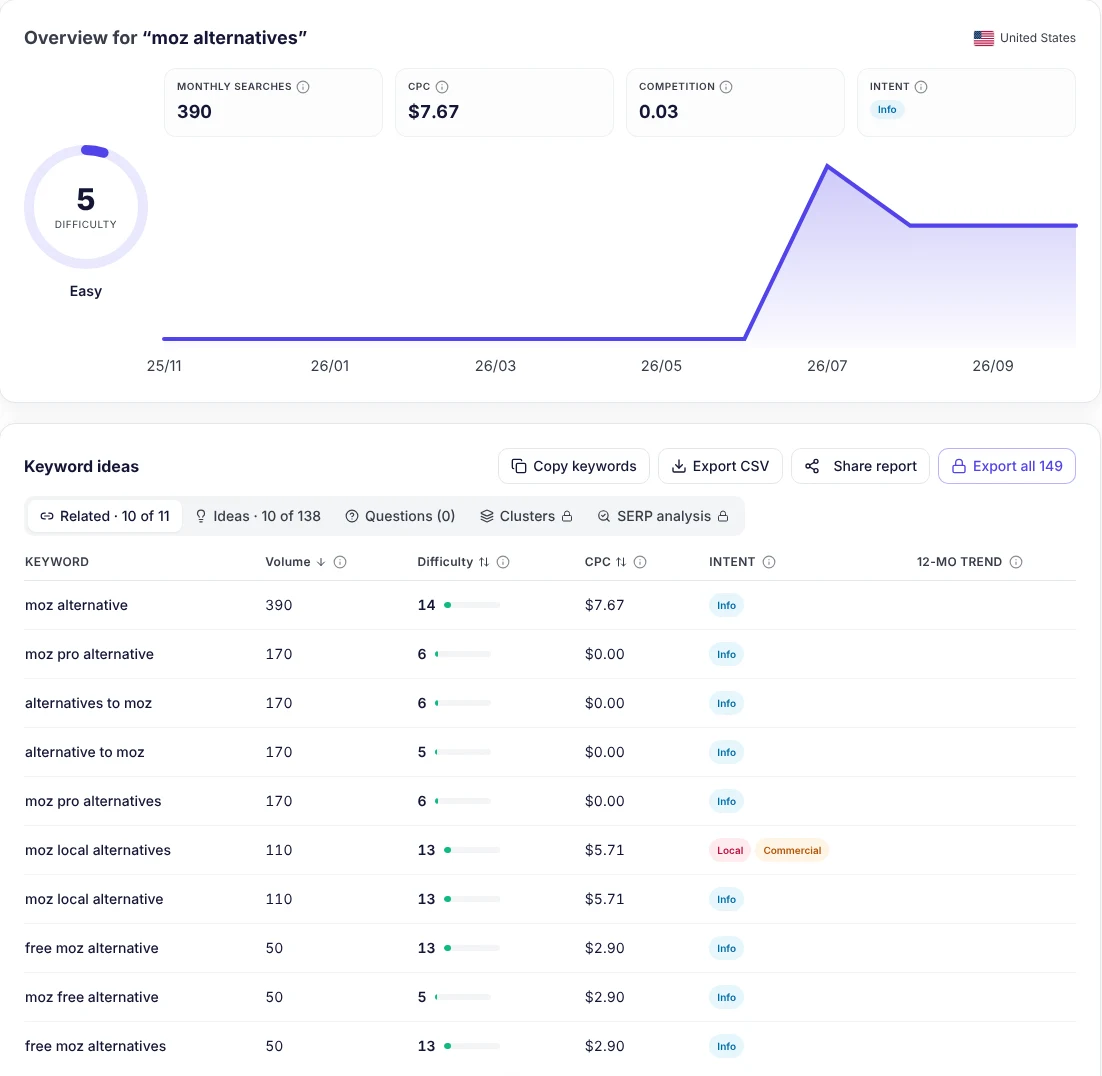Click the keyword 'alternative to moz'

[x=84, y=752]
